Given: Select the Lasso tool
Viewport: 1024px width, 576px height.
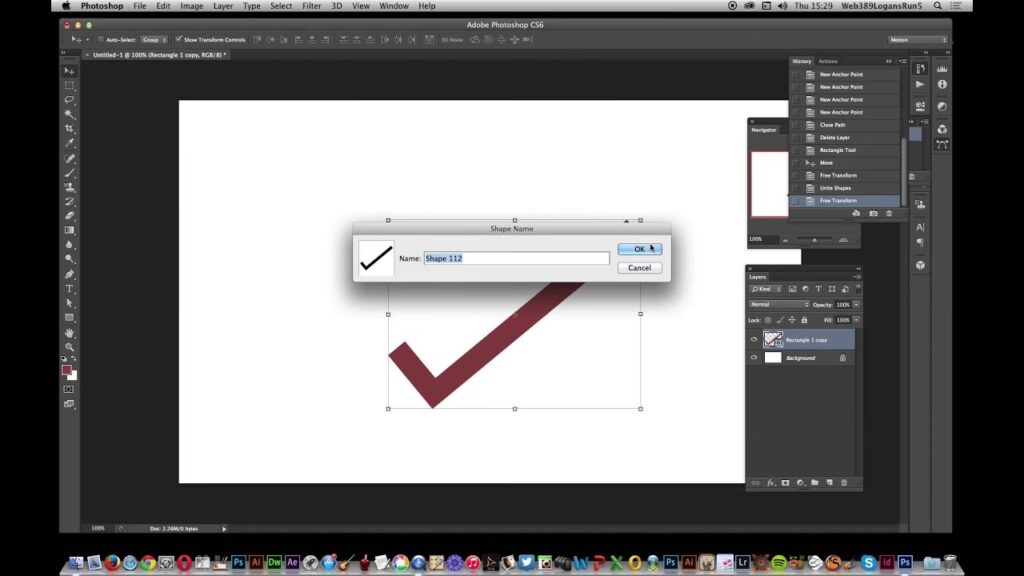Looking at the screenshot, I should point(69,100).
